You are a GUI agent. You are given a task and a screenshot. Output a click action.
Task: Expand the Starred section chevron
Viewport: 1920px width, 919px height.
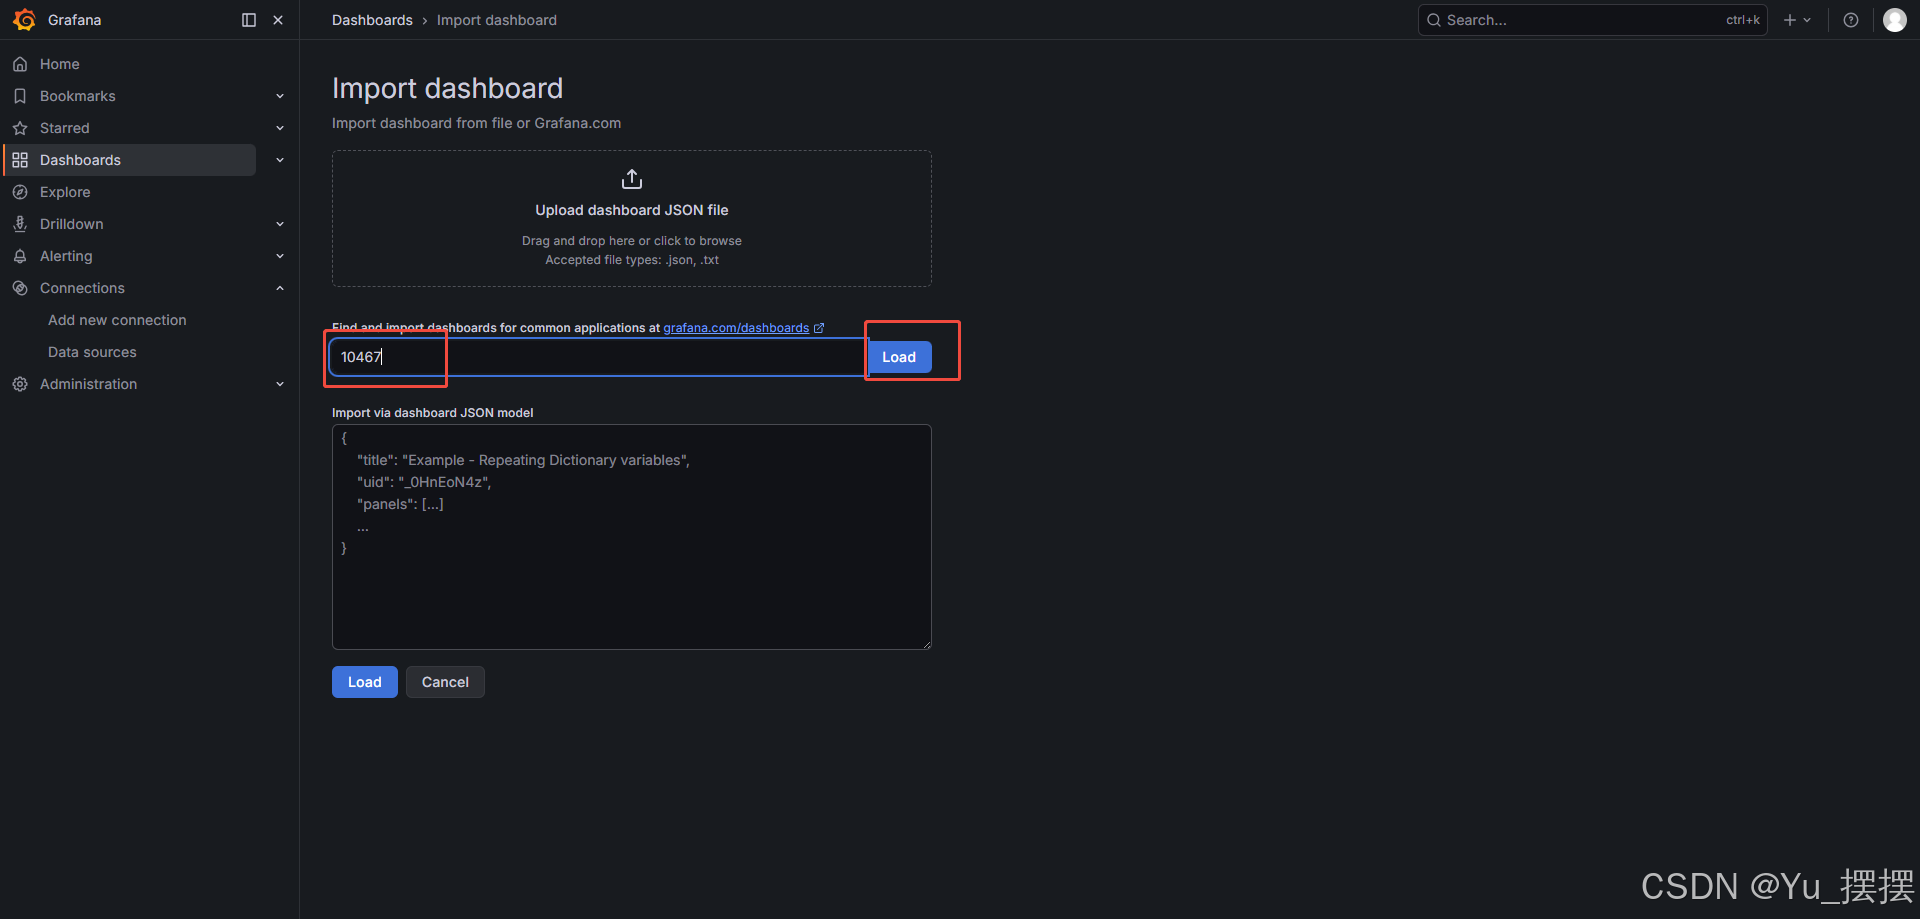coord(280,128)
